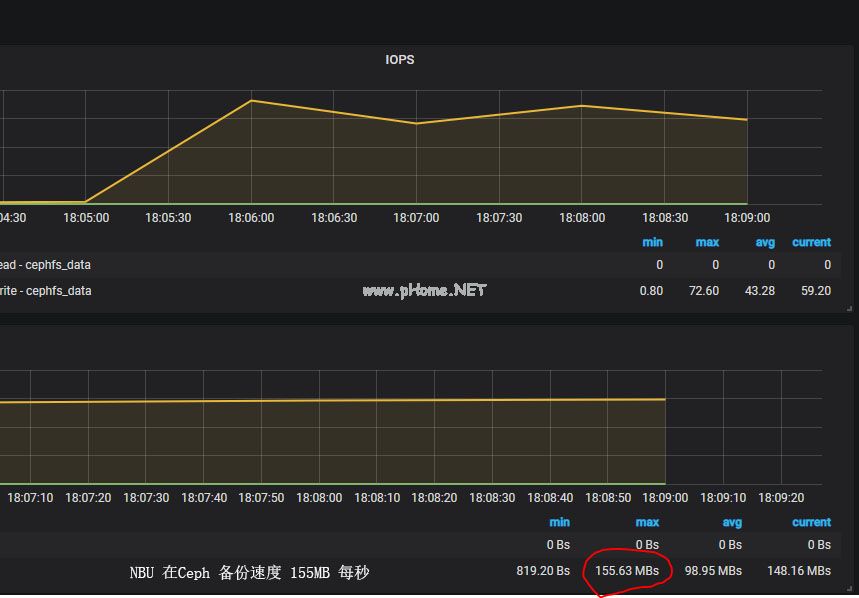Sort legend by the current column
This screenshot has width=859, height=598.
811,242
